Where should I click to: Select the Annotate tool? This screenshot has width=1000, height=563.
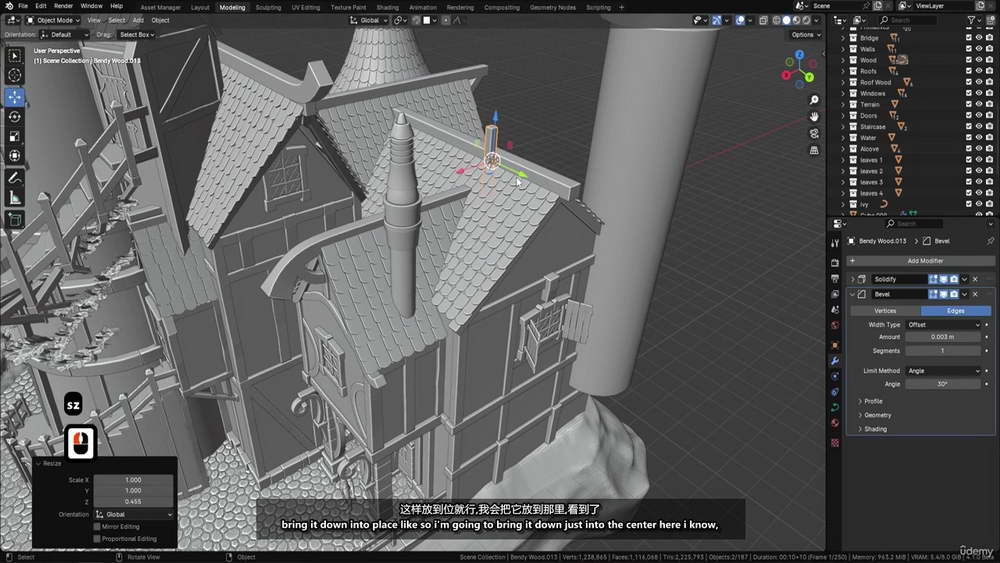point(15,178)
